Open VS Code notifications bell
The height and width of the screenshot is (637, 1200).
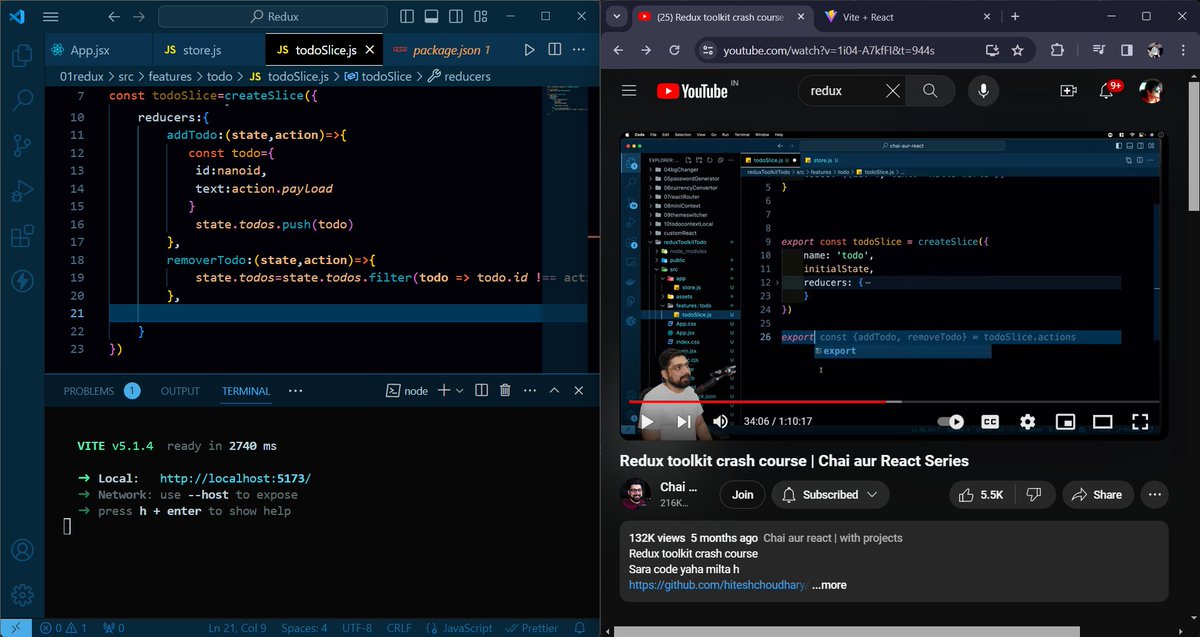point(580,628)
